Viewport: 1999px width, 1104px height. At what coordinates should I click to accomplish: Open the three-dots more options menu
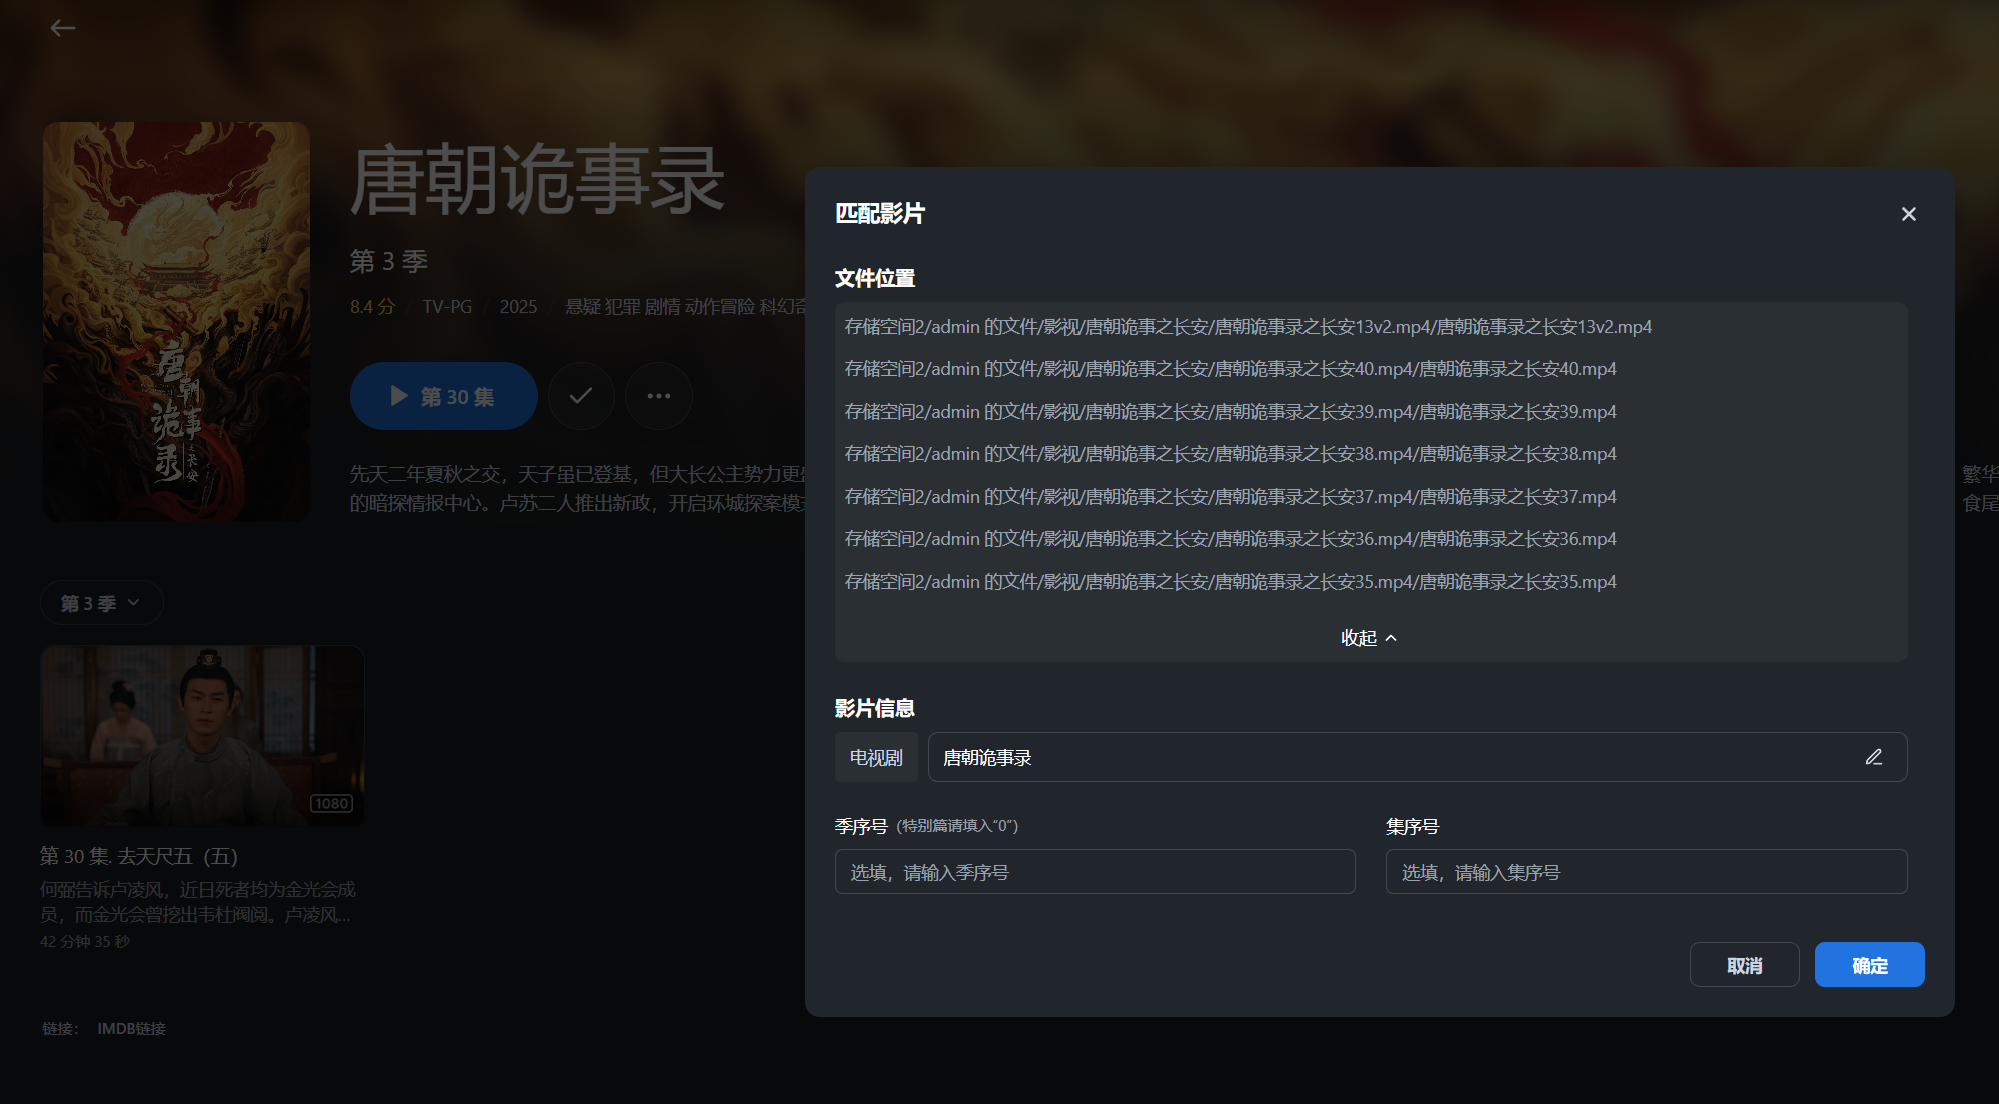point(658,396)
